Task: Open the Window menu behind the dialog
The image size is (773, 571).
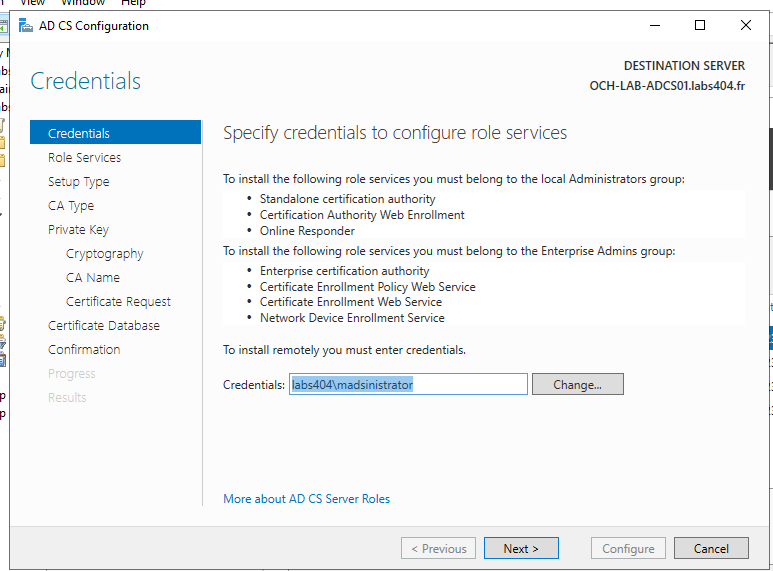Action: [x=83, y=3]
